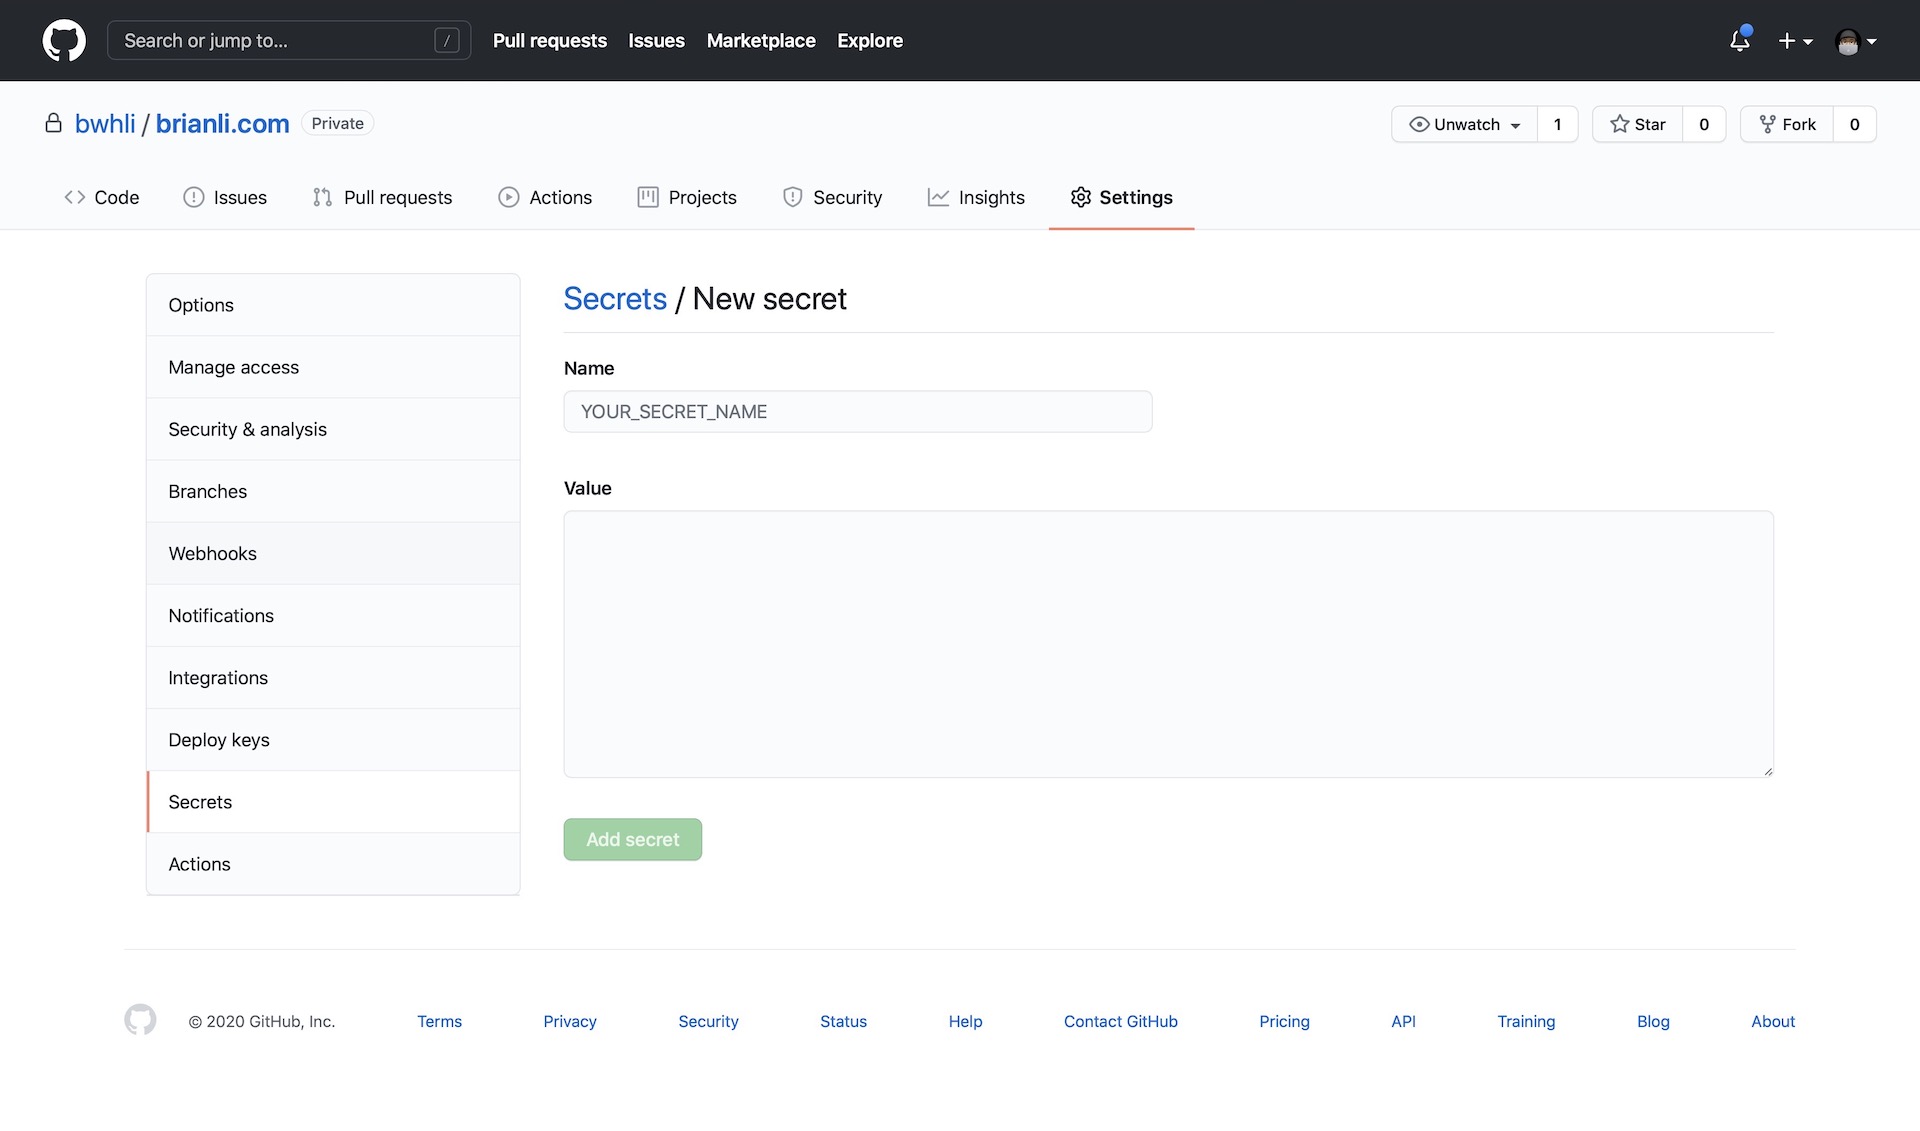1920x1131 pixels.
Task: Focus the secret Name input field
Action: click(x=858, y=411)
